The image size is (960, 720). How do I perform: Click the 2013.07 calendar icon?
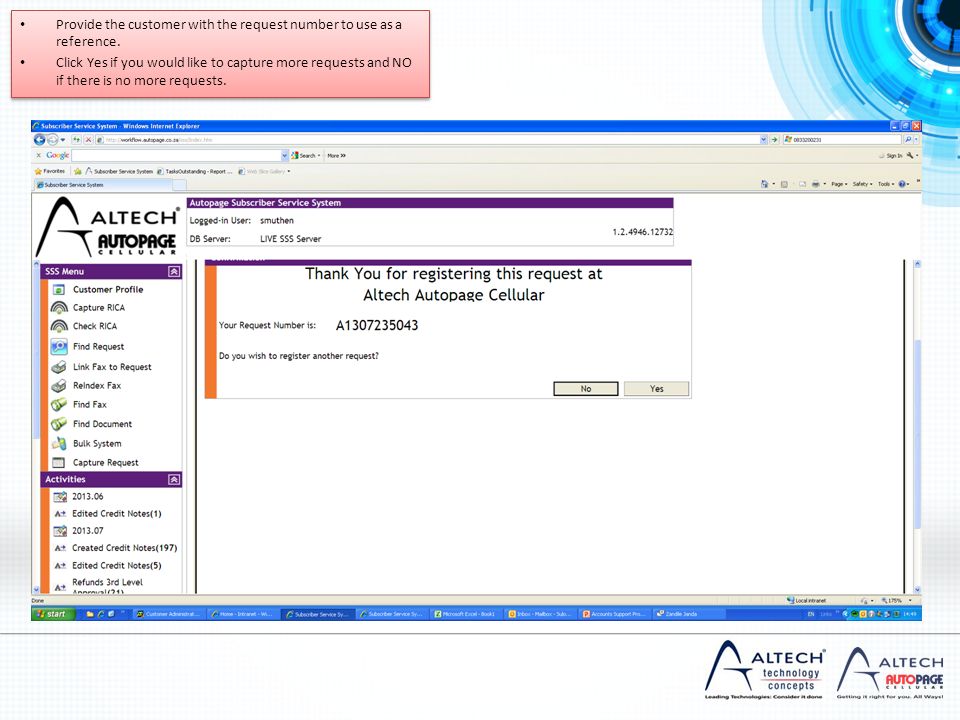[60, 531]
